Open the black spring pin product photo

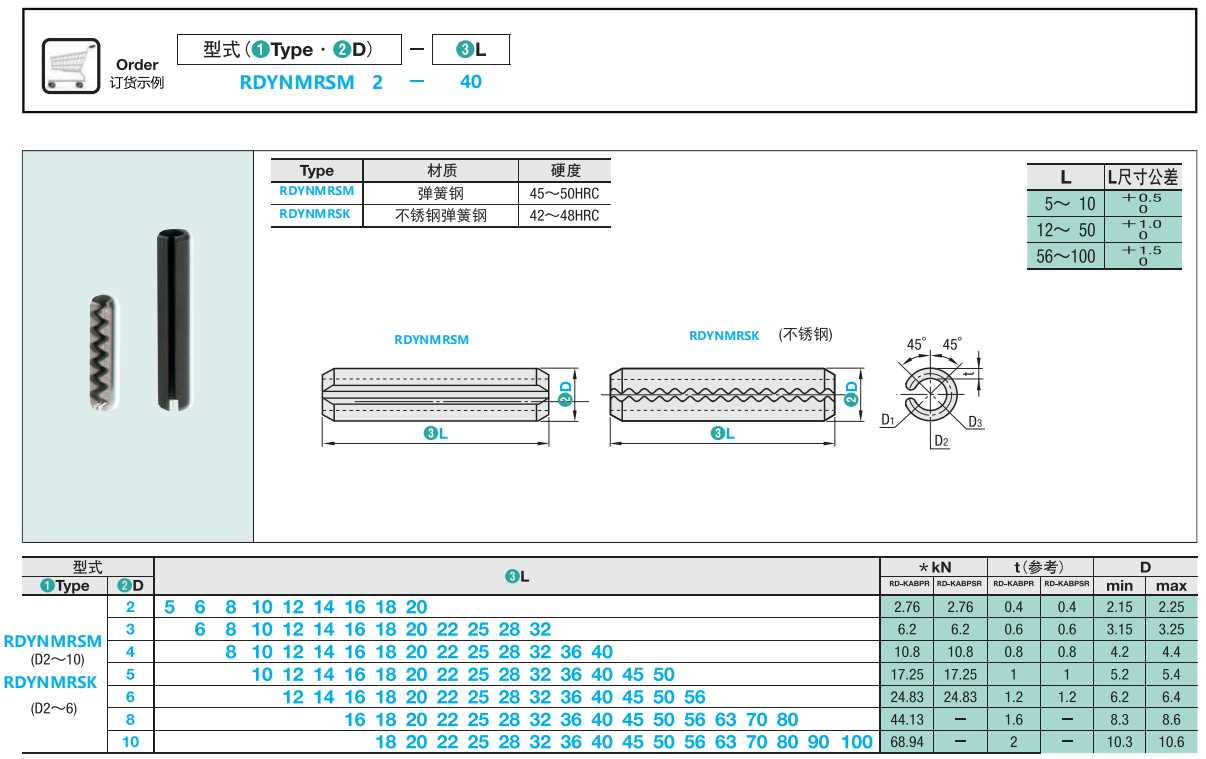click(x=174, y=320)
